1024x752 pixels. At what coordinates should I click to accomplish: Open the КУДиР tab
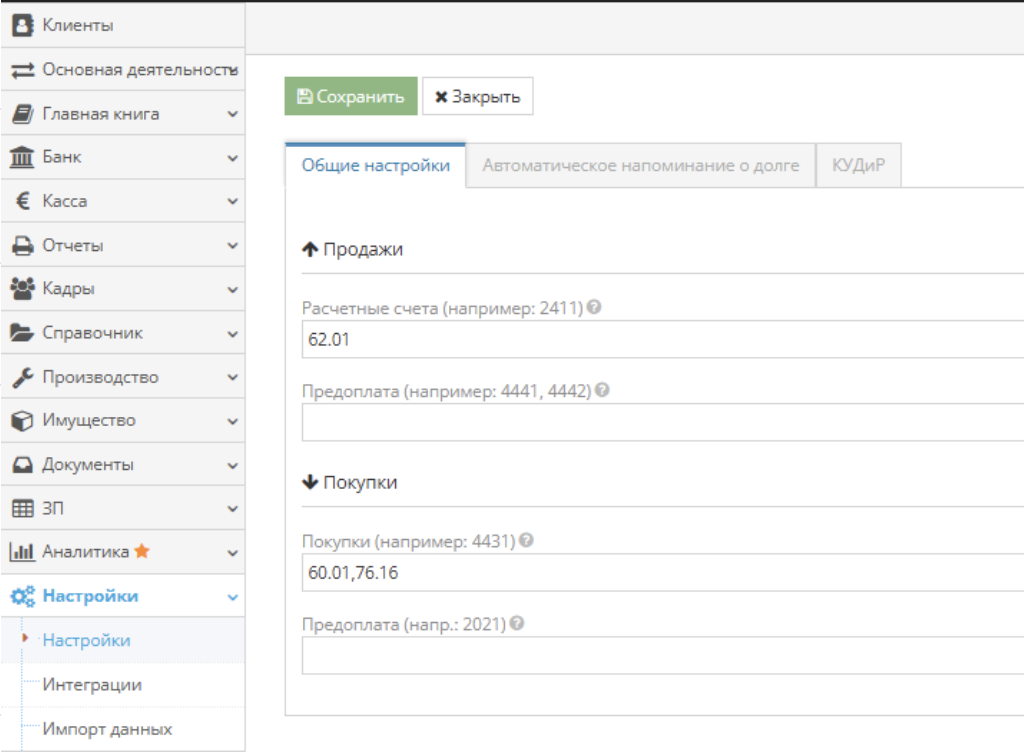(858, 166)
